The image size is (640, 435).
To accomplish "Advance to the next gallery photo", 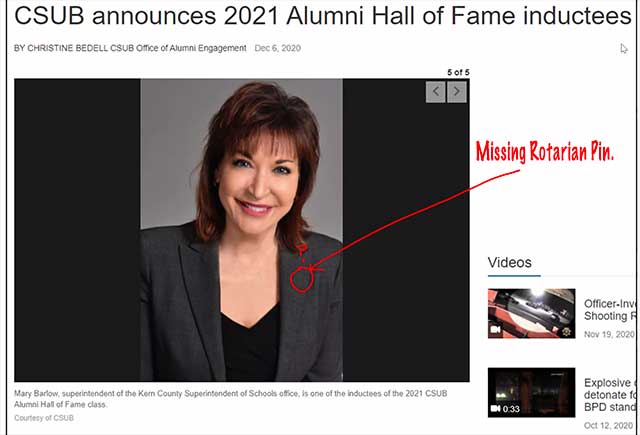I will pyautogui.click(x=457, y=92).
